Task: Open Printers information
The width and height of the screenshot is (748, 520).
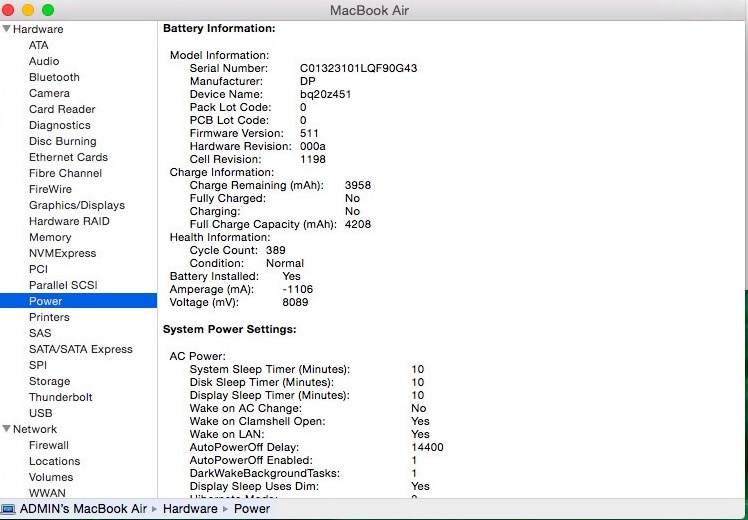Action: click(49, 317)
